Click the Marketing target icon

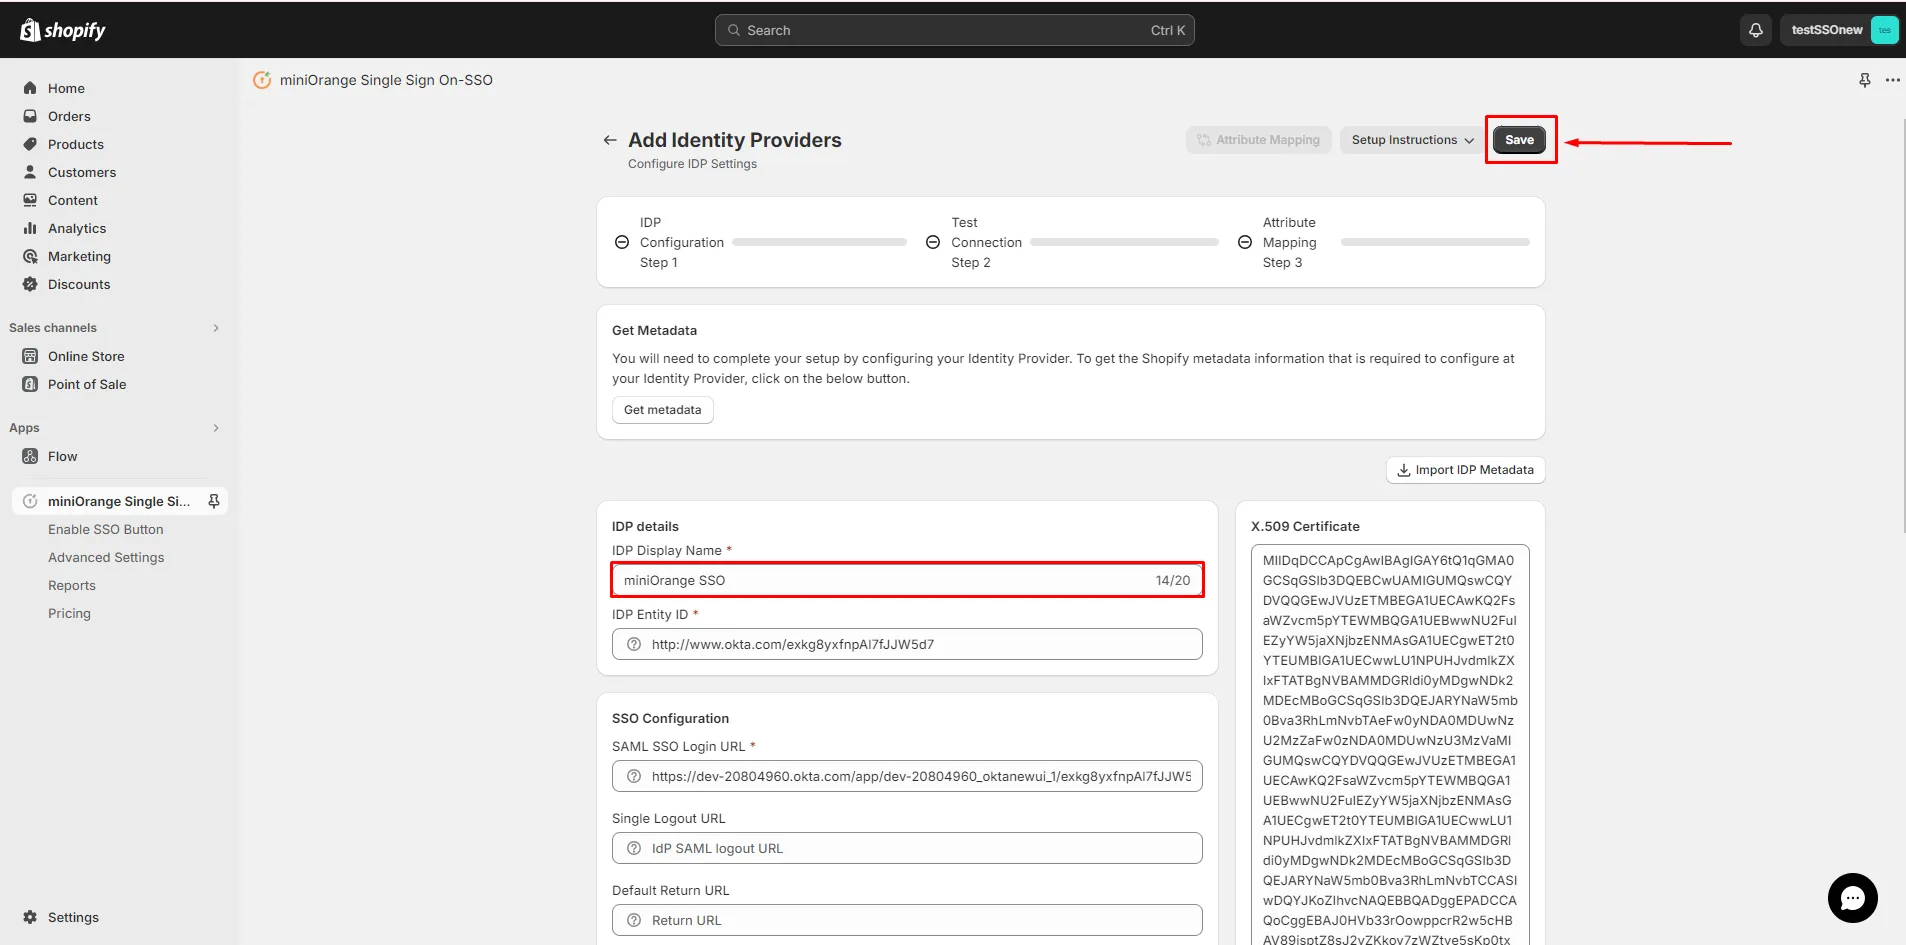click(x=30, y=256)
